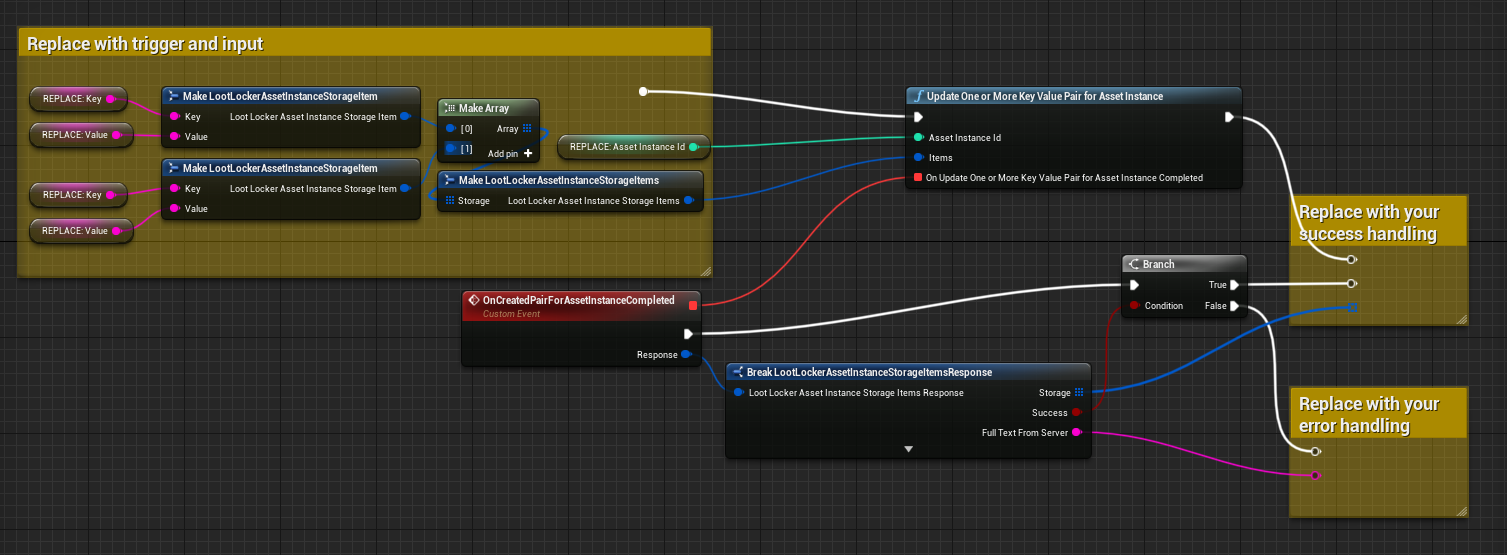Click the Items input pin on Update node
Viewport: 1507px width, 555px height.
click(x=918, y=158)
